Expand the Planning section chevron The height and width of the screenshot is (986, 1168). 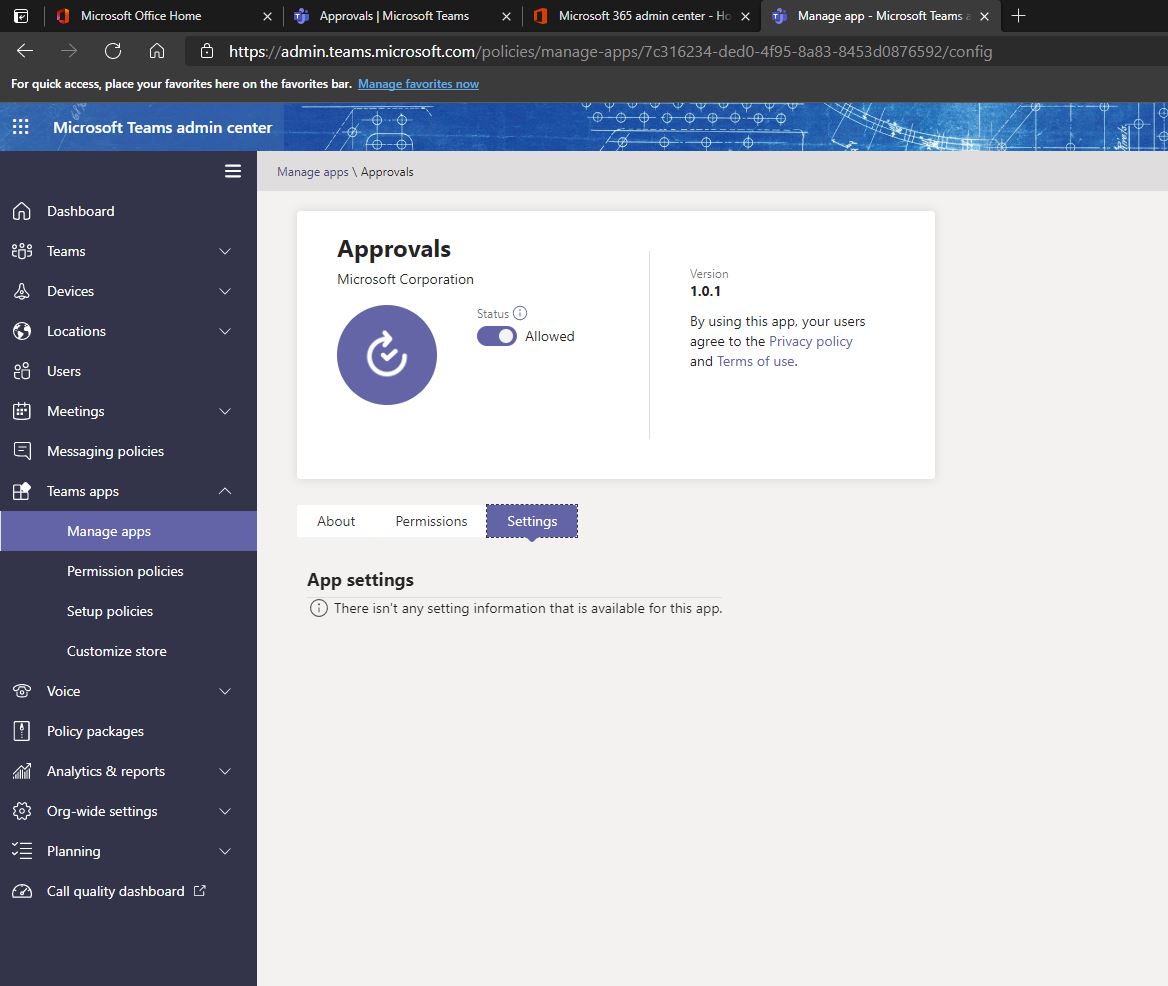point(225,851)
